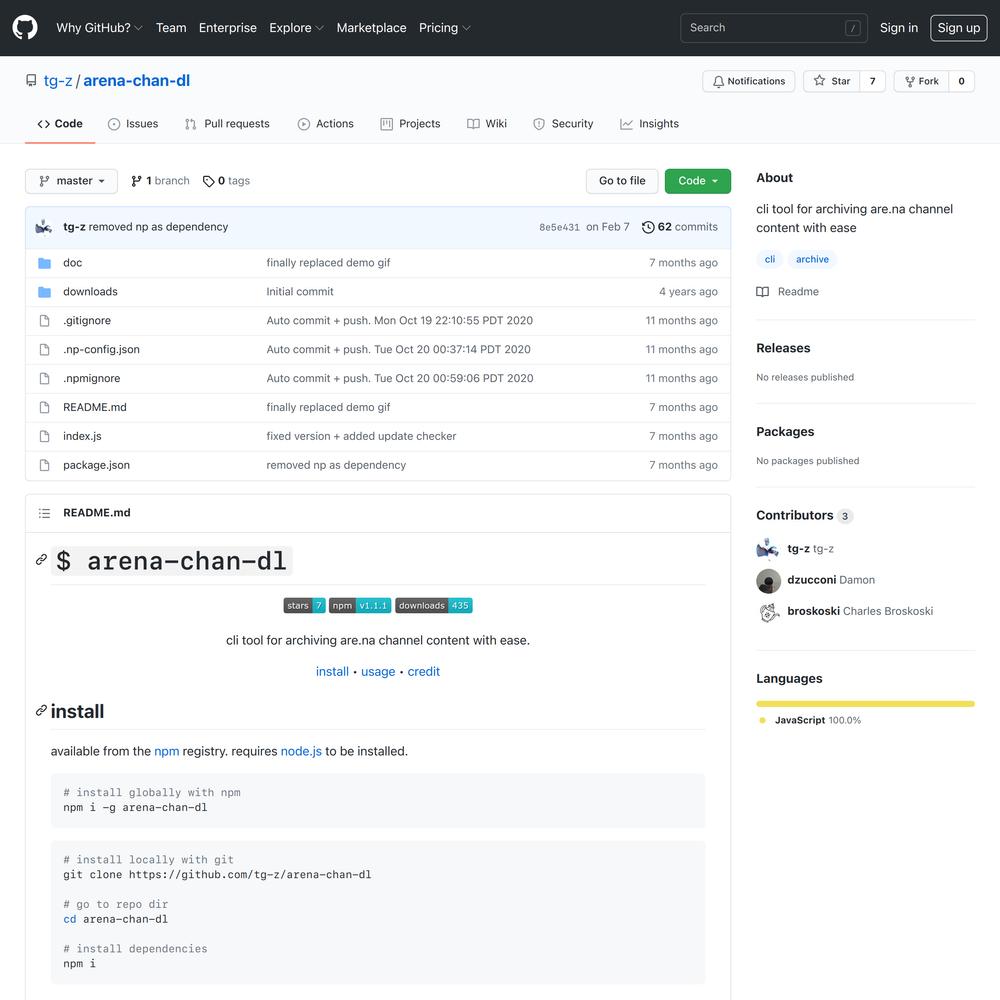Viewport: 1000px width, 1000px height.
Task: Open the Enterprise menu item
Action: [228, 28]
